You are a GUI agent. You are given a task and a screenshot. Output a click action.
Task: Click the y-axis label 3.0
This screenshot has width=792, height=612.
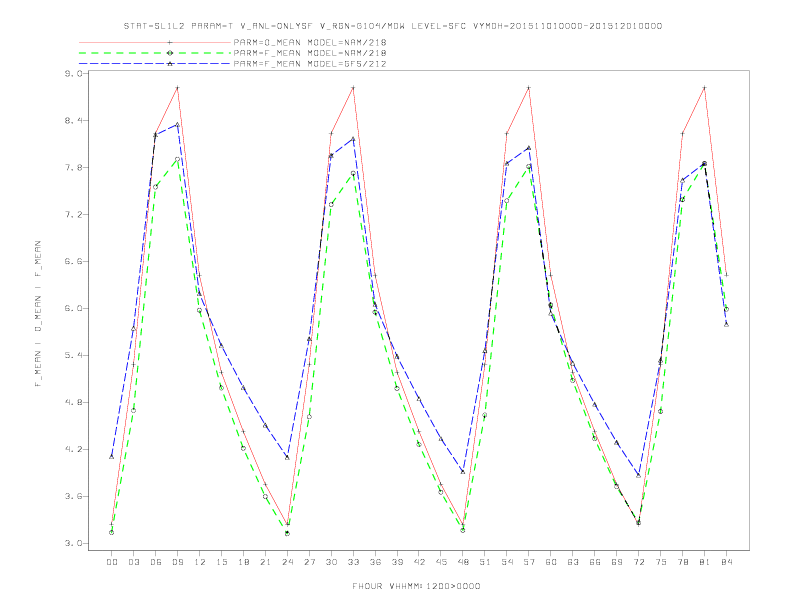(x=73, y=543)
